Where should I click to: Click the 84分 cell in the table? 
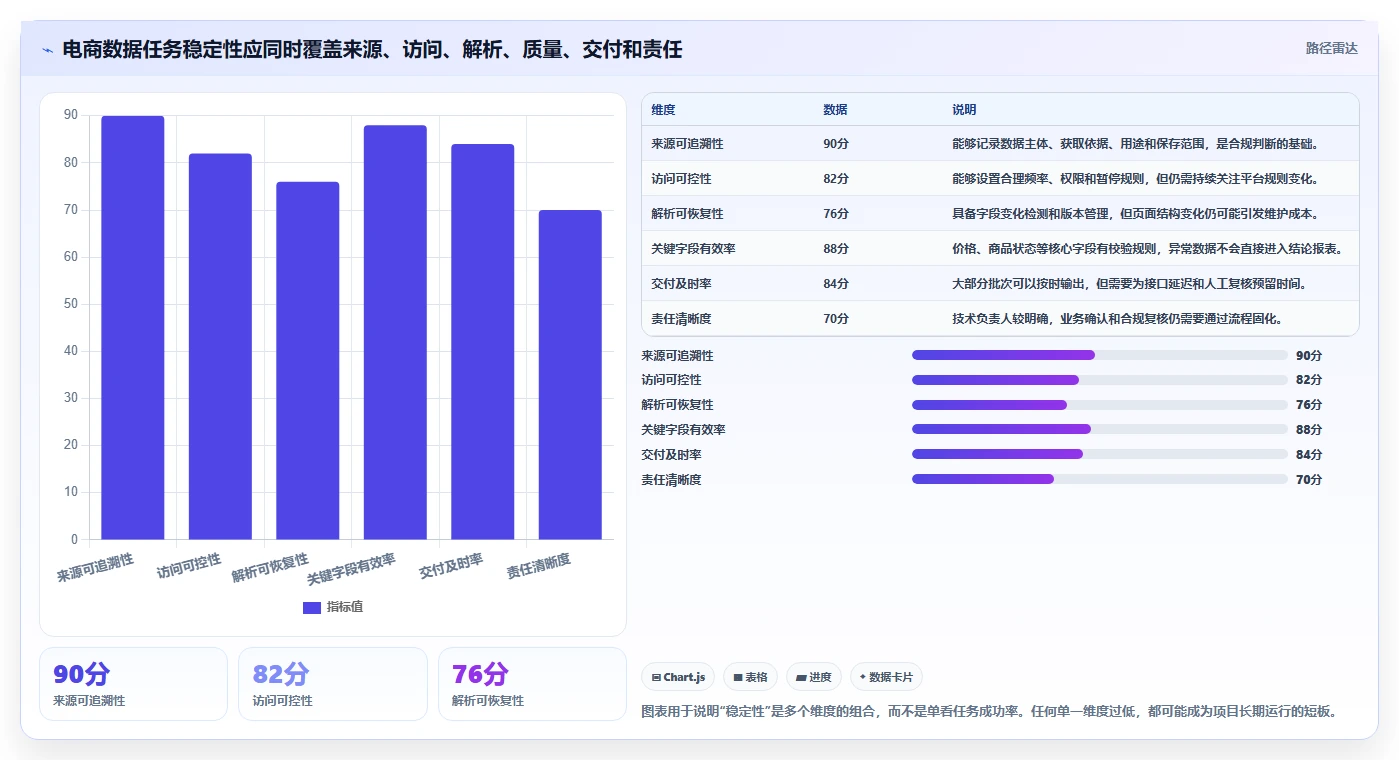(x=836, y=284)
